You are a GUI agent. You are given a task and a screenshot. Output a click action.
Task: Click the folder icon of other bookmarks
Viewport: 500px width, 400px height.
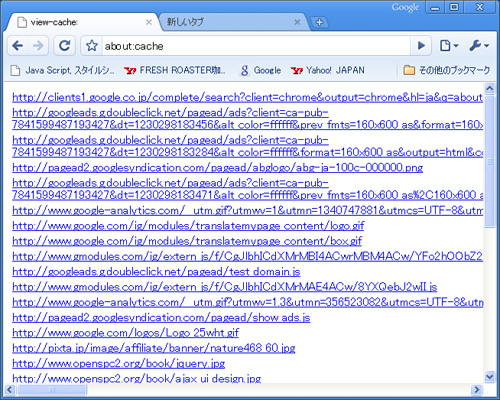pos(409,70)
